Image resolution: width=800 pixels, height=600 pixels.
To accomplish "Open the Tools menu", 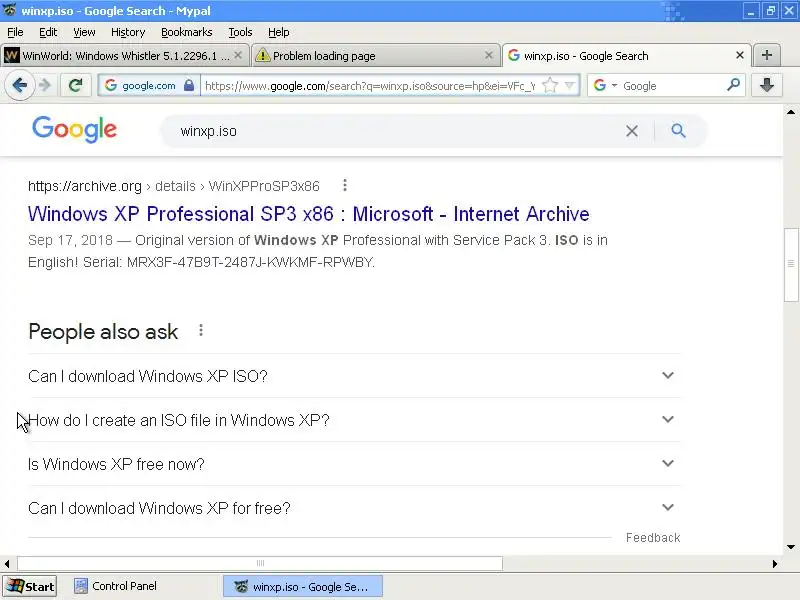I will [x=240, y=32].
